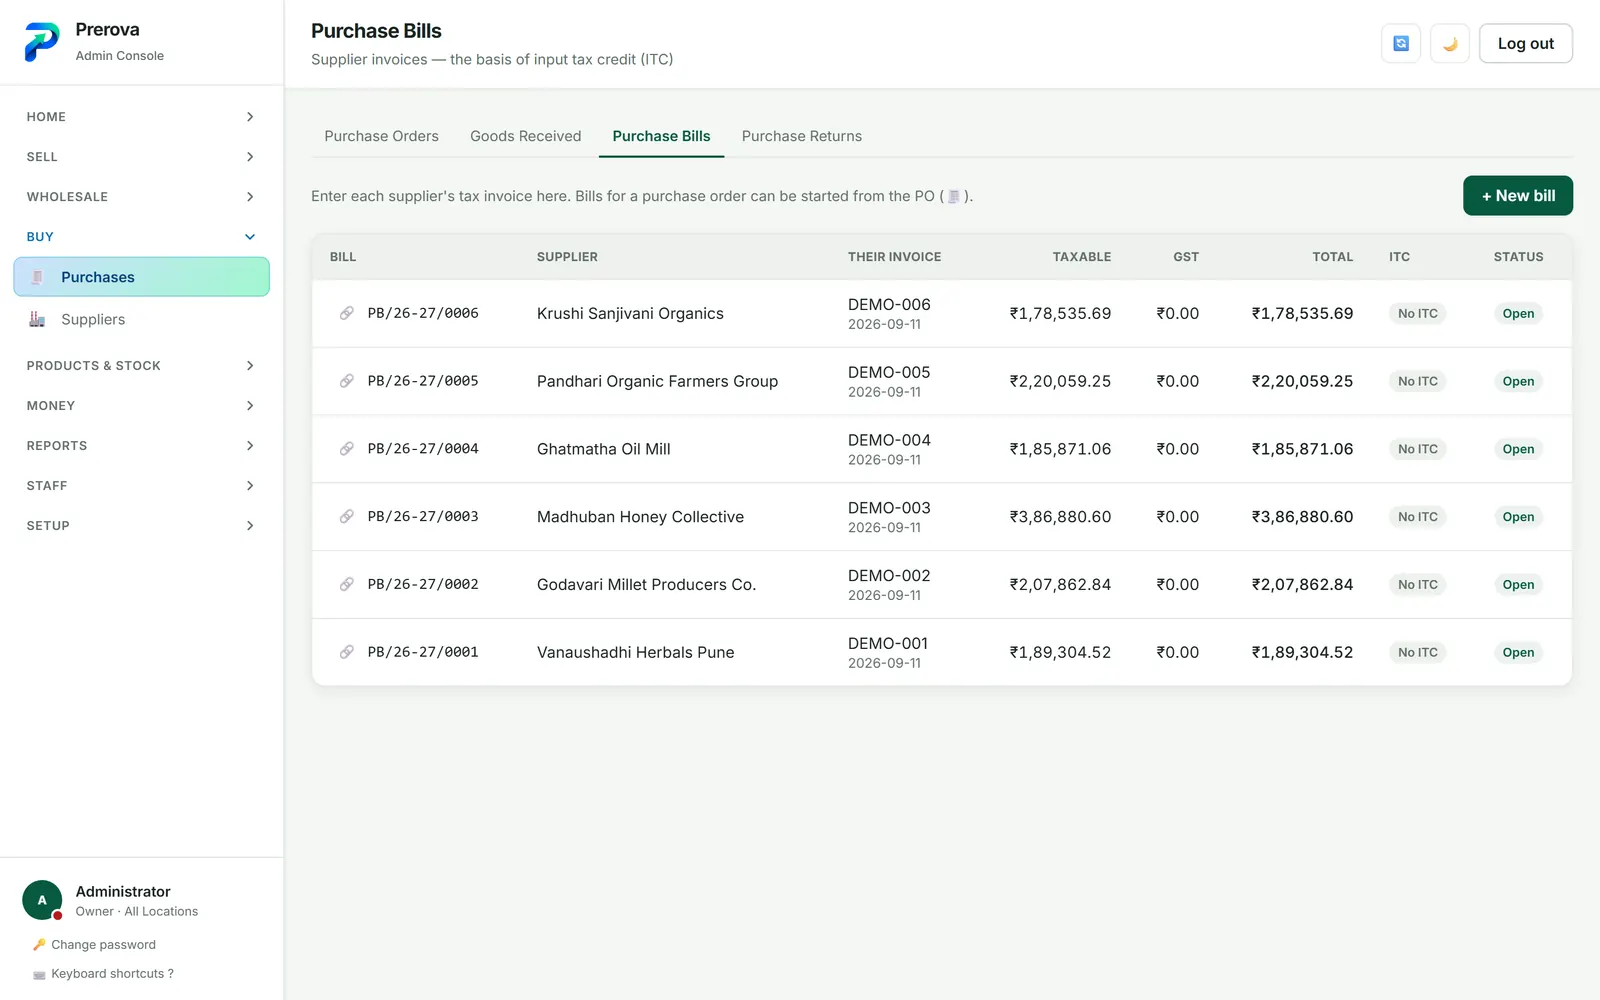Expand the SETUP sidebar section
Image resolution: width=1600 pixels, height=1000 pixels.
coord(141,526)
